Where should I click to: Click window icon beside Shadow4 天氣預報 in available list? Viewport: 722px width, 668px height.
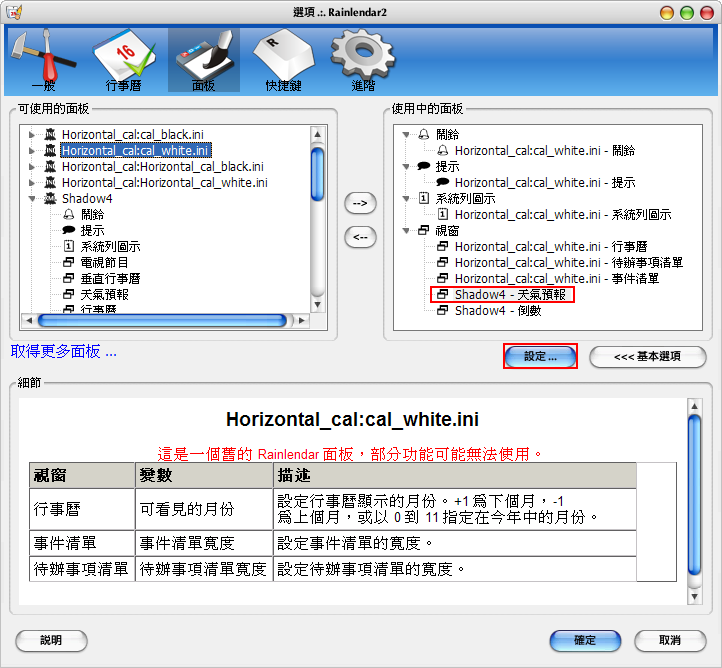click(69, 294)
